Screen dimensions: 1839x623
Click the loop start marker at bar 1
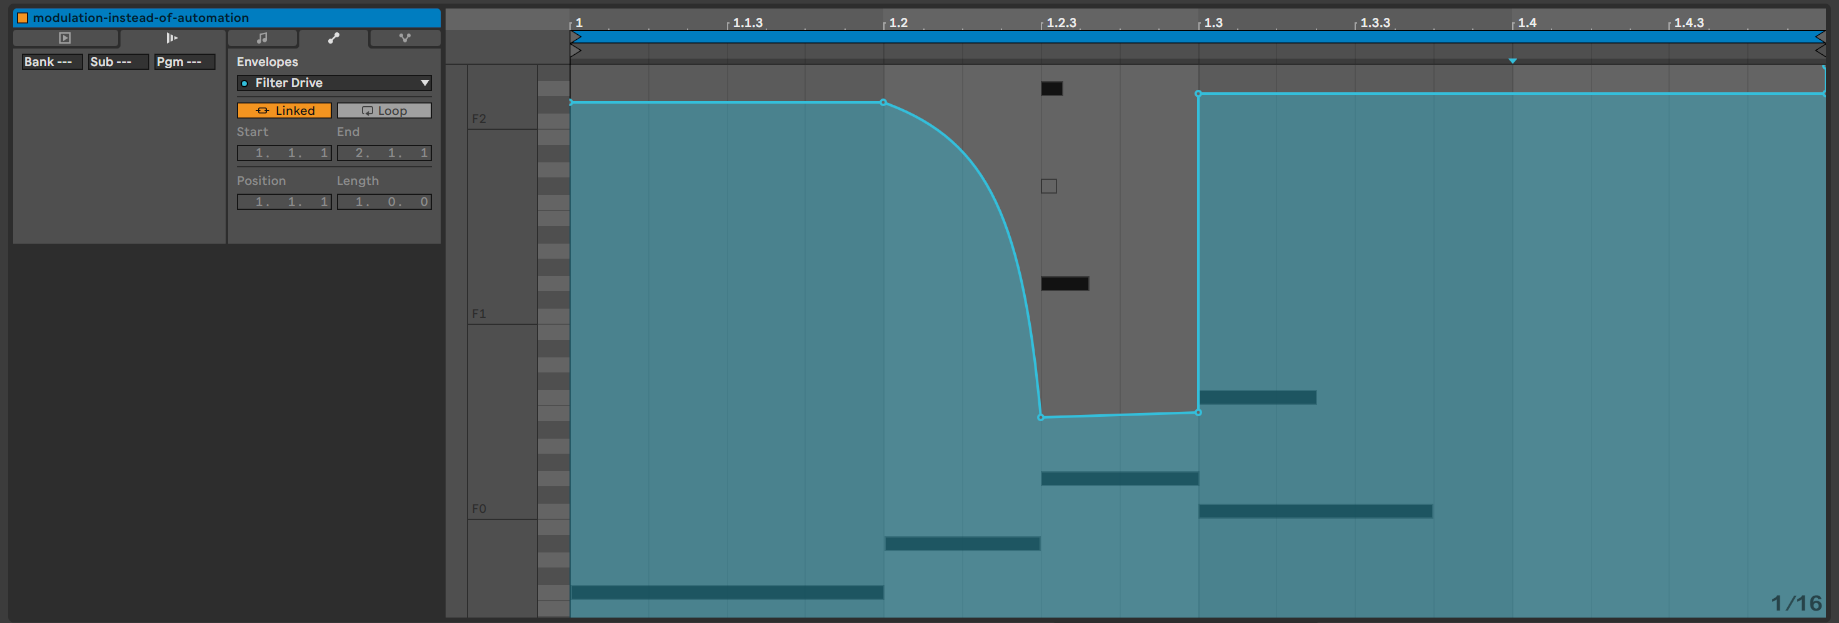coord(575,37)
